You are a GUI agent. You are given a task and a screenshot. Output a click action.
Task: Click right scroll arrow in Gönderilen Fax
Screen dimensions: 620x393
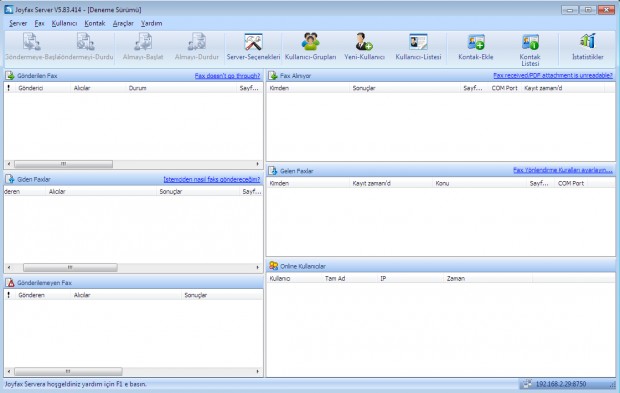tap(257, 164)
